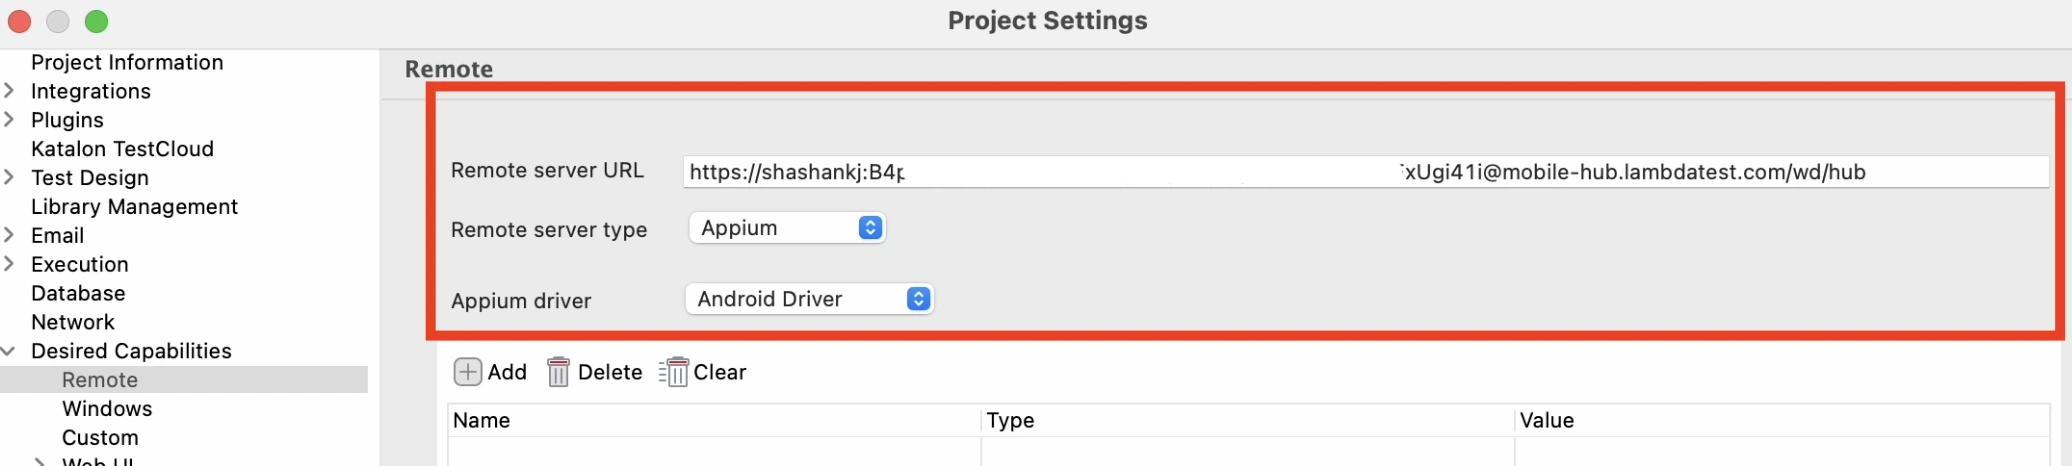Screen dimensions: 2072x466
Task: Click the Delete trash can icon
Action: 558,372
